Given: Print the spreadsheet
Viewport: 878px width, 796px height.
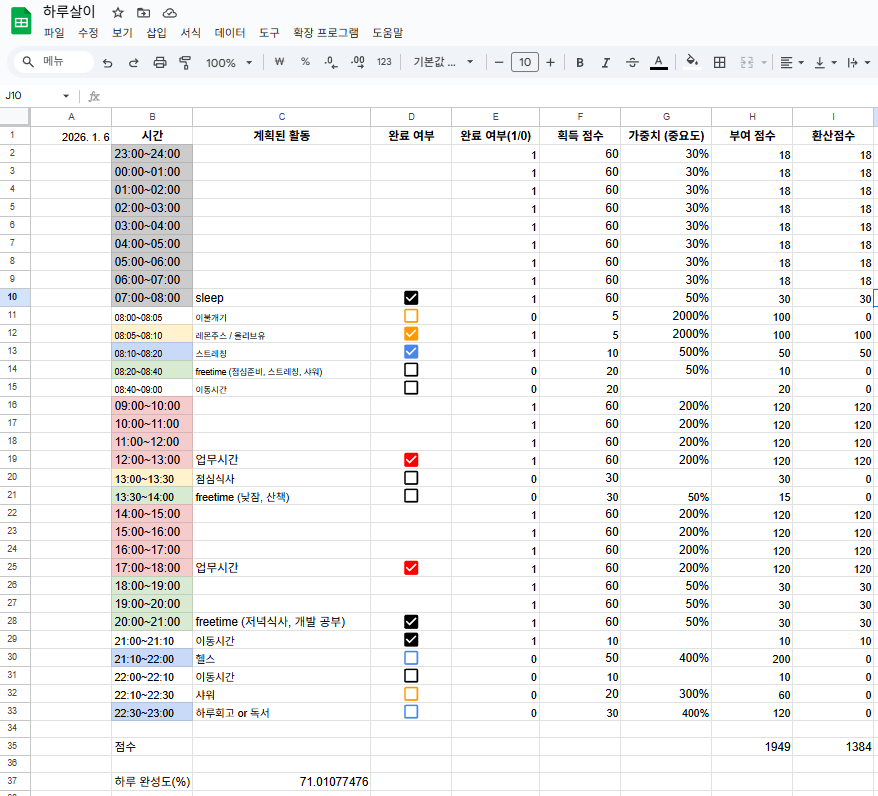Looking at the screenshot, I should tap(160, 63).
